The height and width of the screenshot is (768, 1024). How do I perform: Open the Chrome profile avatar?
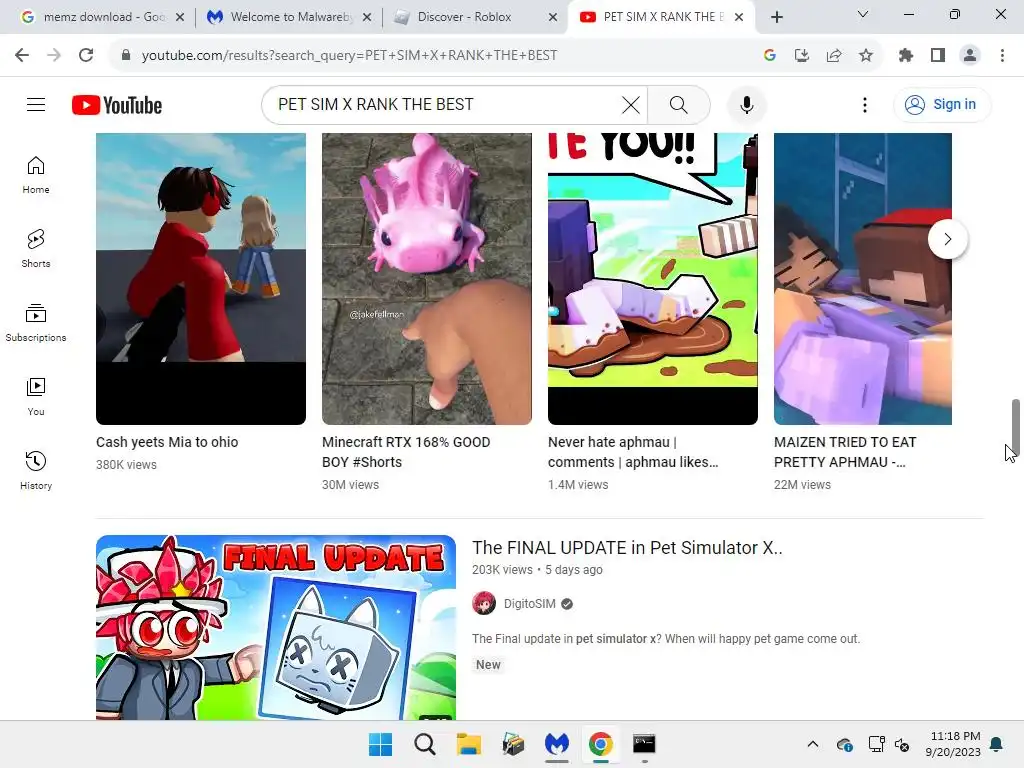(970, 56)
